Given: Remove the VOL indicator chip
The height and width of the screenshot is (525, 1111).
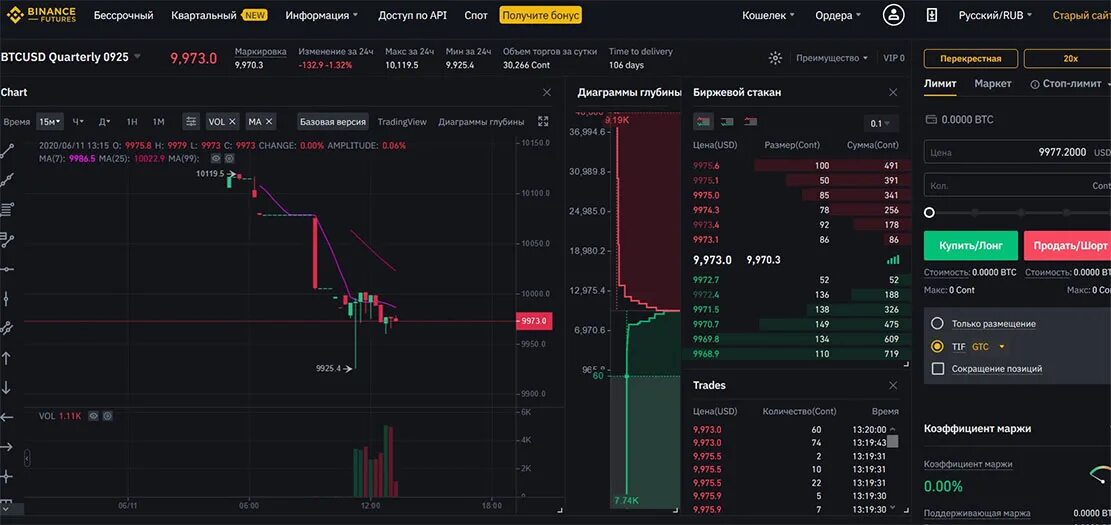Looking at the screenshot, I should [232, 122].
